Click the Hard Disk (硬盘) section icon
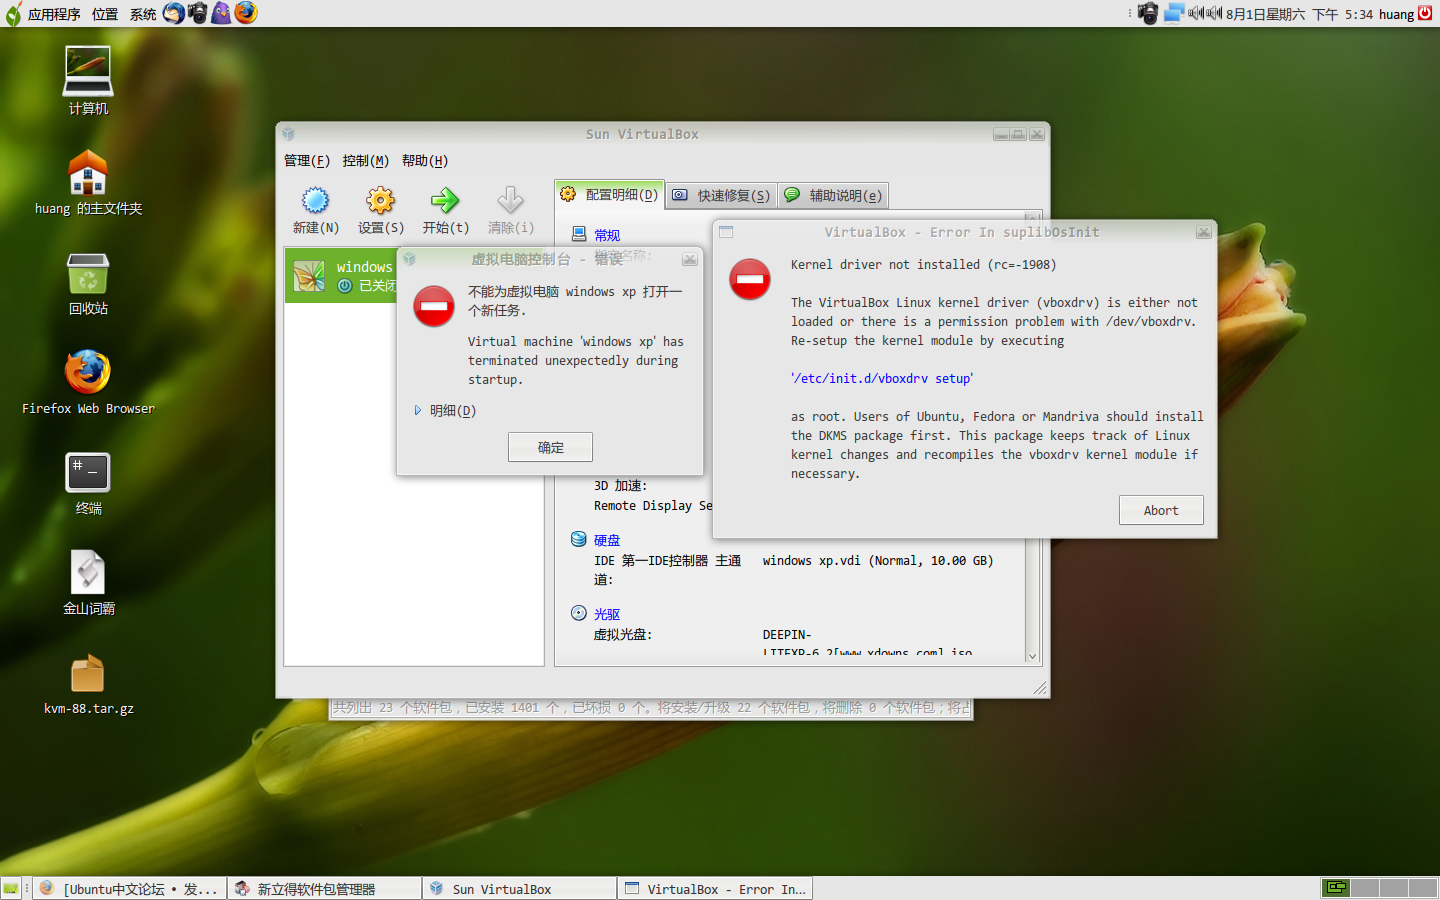 pyautogui.click(x=579, y=539)
